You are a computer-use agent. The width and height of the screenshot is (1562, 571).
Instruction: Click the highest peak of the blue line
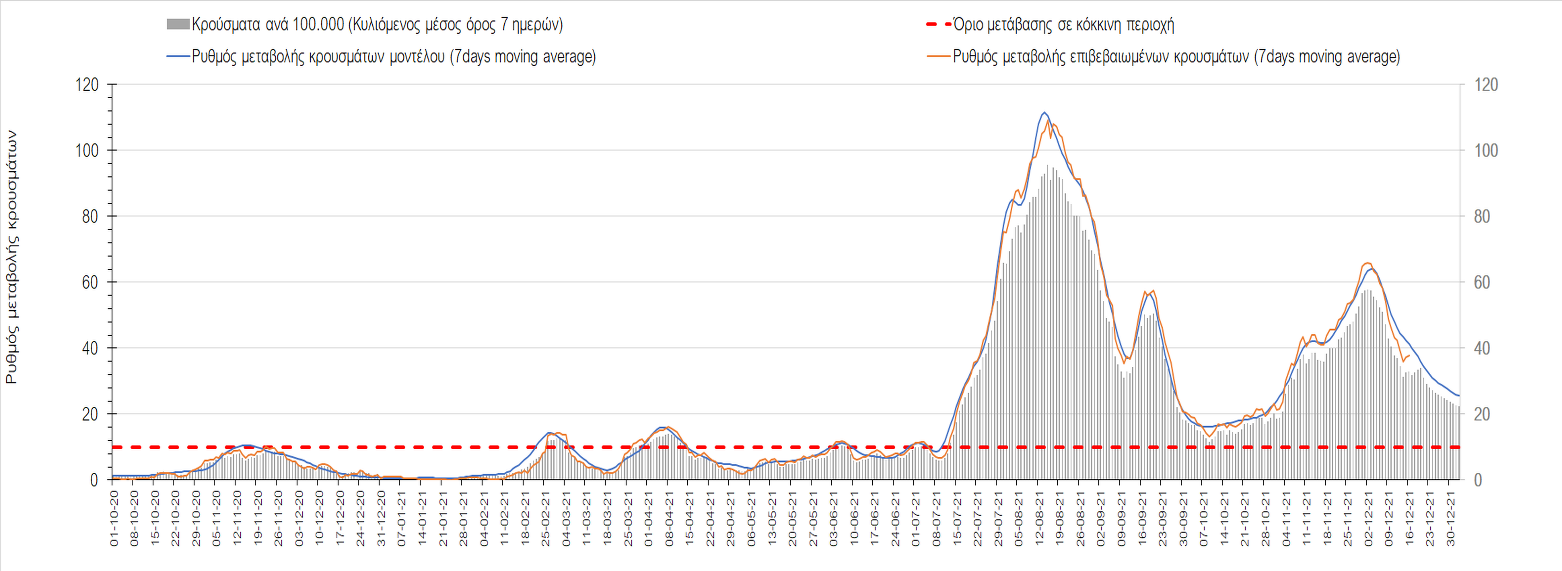tap(1044, 112)
